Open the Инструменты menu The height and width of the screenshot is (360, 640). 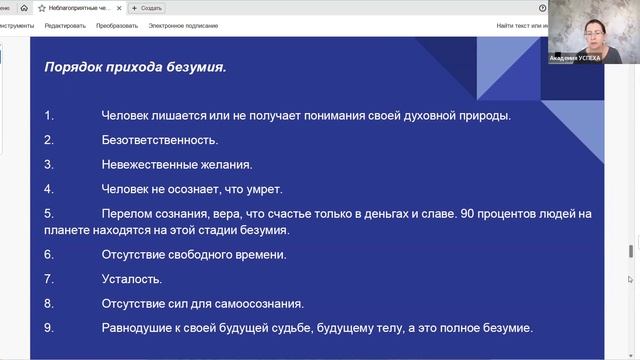(x=17, y=26)
